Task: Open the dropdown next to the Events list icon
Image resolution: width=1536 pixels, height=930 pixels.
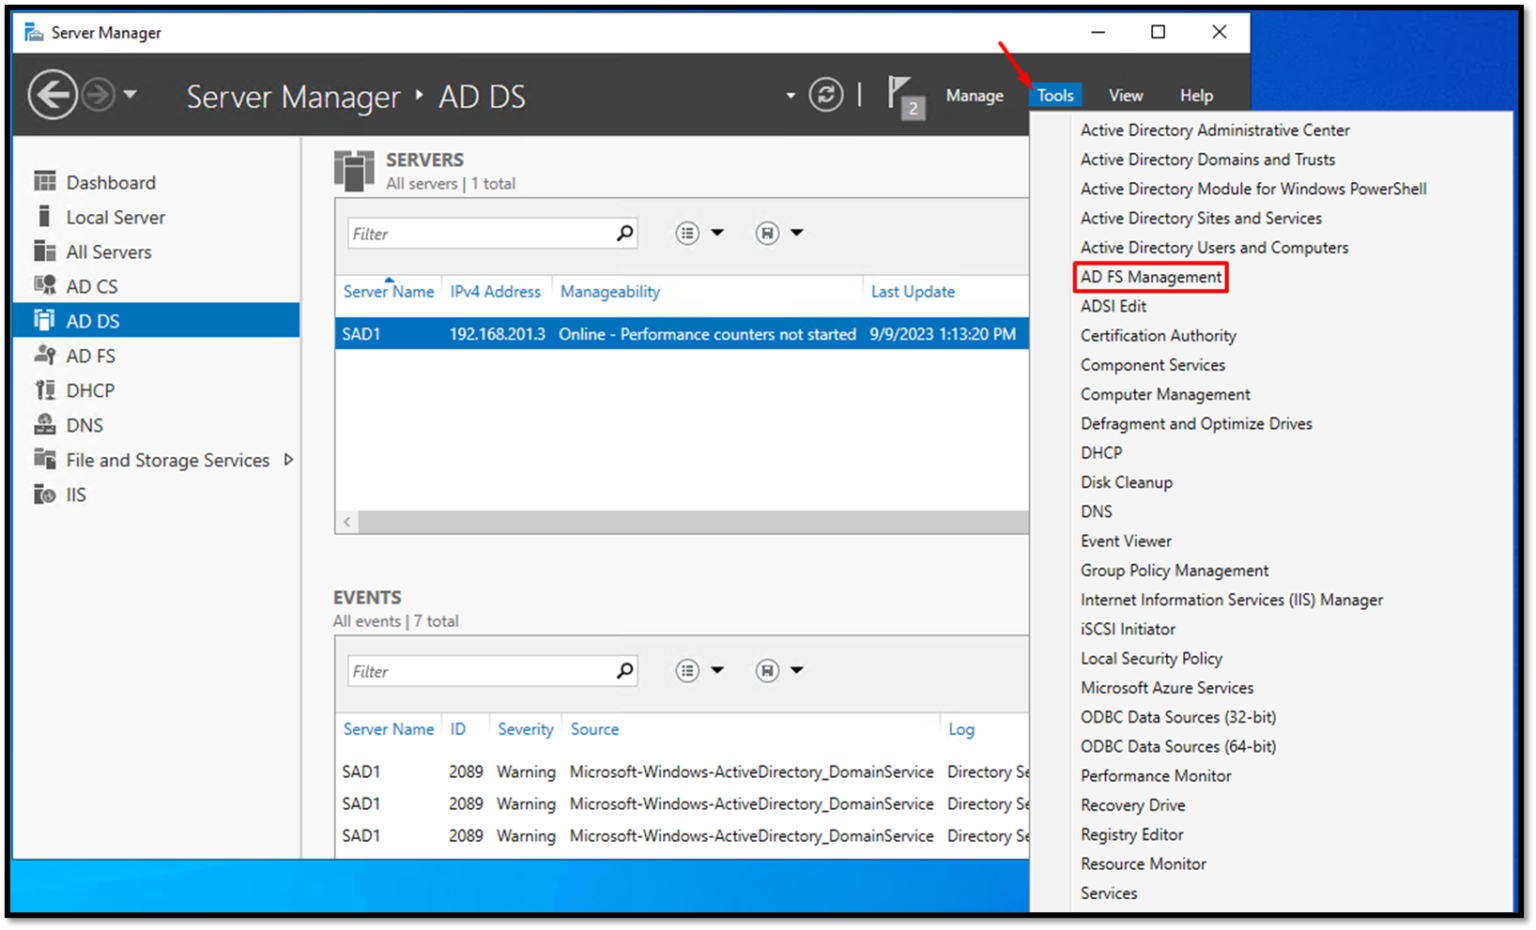Action: point(719,670)
